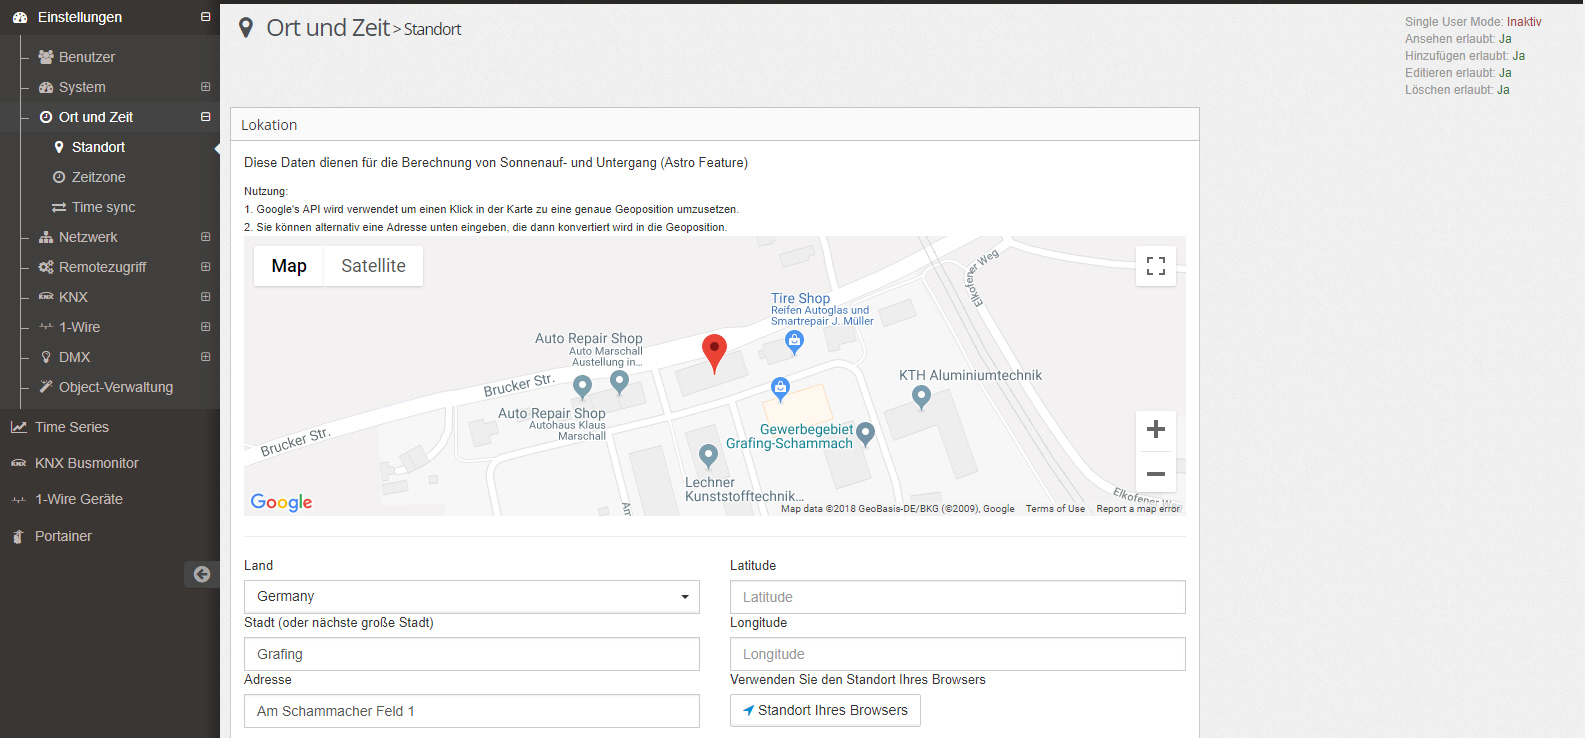This screenshot has height=738, width=1585.
Task: Expand the Remotezugriff submenu
Action: click(x=205, y=267)
